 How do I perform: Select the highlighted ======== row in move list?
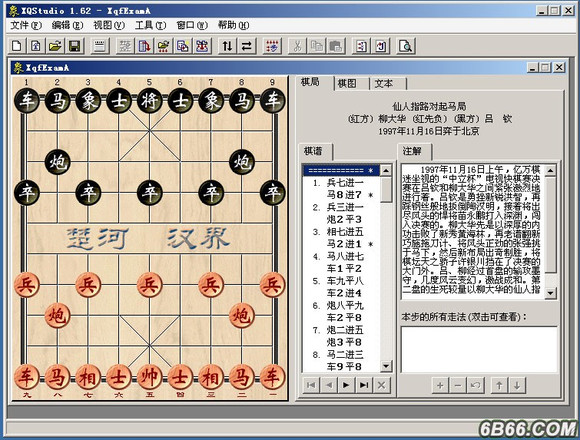(x=341, y=170)
